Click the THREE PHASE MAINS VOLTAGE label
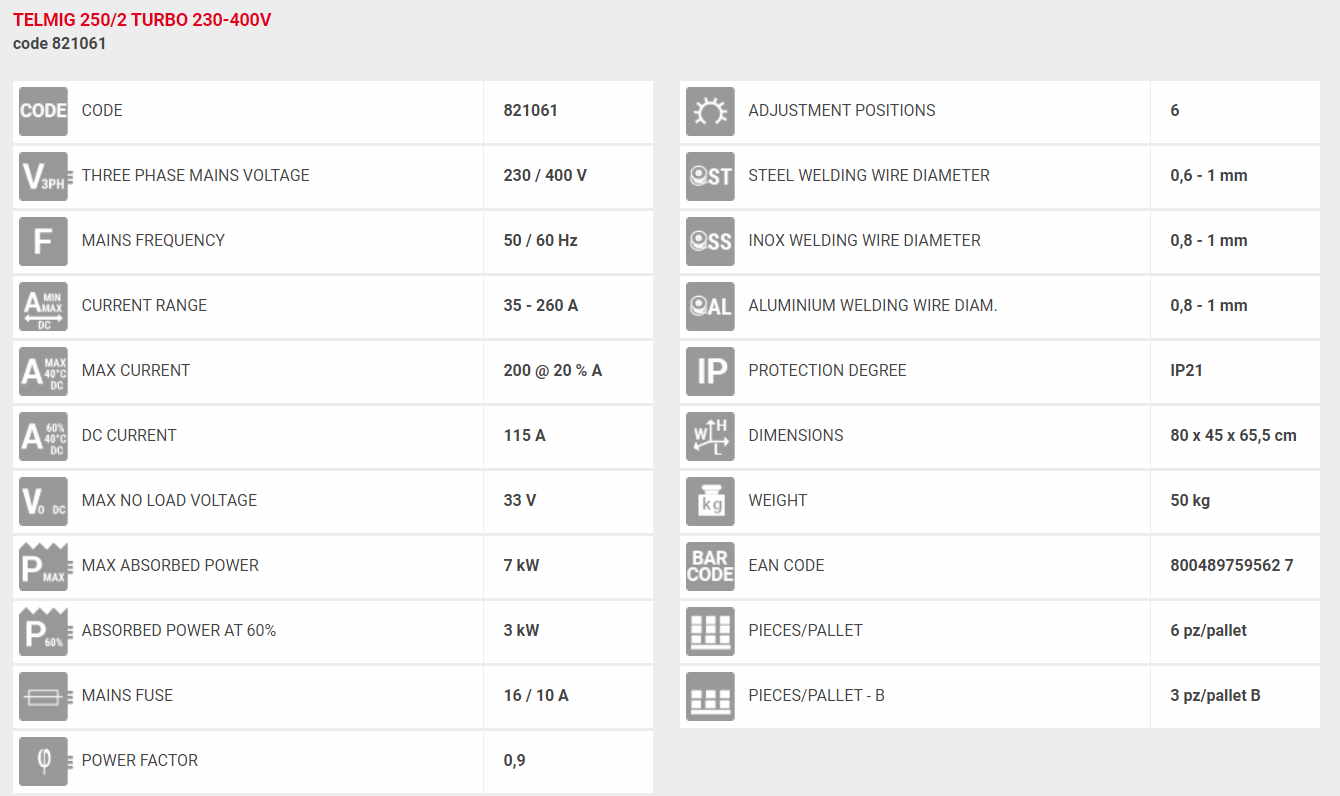This screenshot has height=796, width=1340. [196, 175]
